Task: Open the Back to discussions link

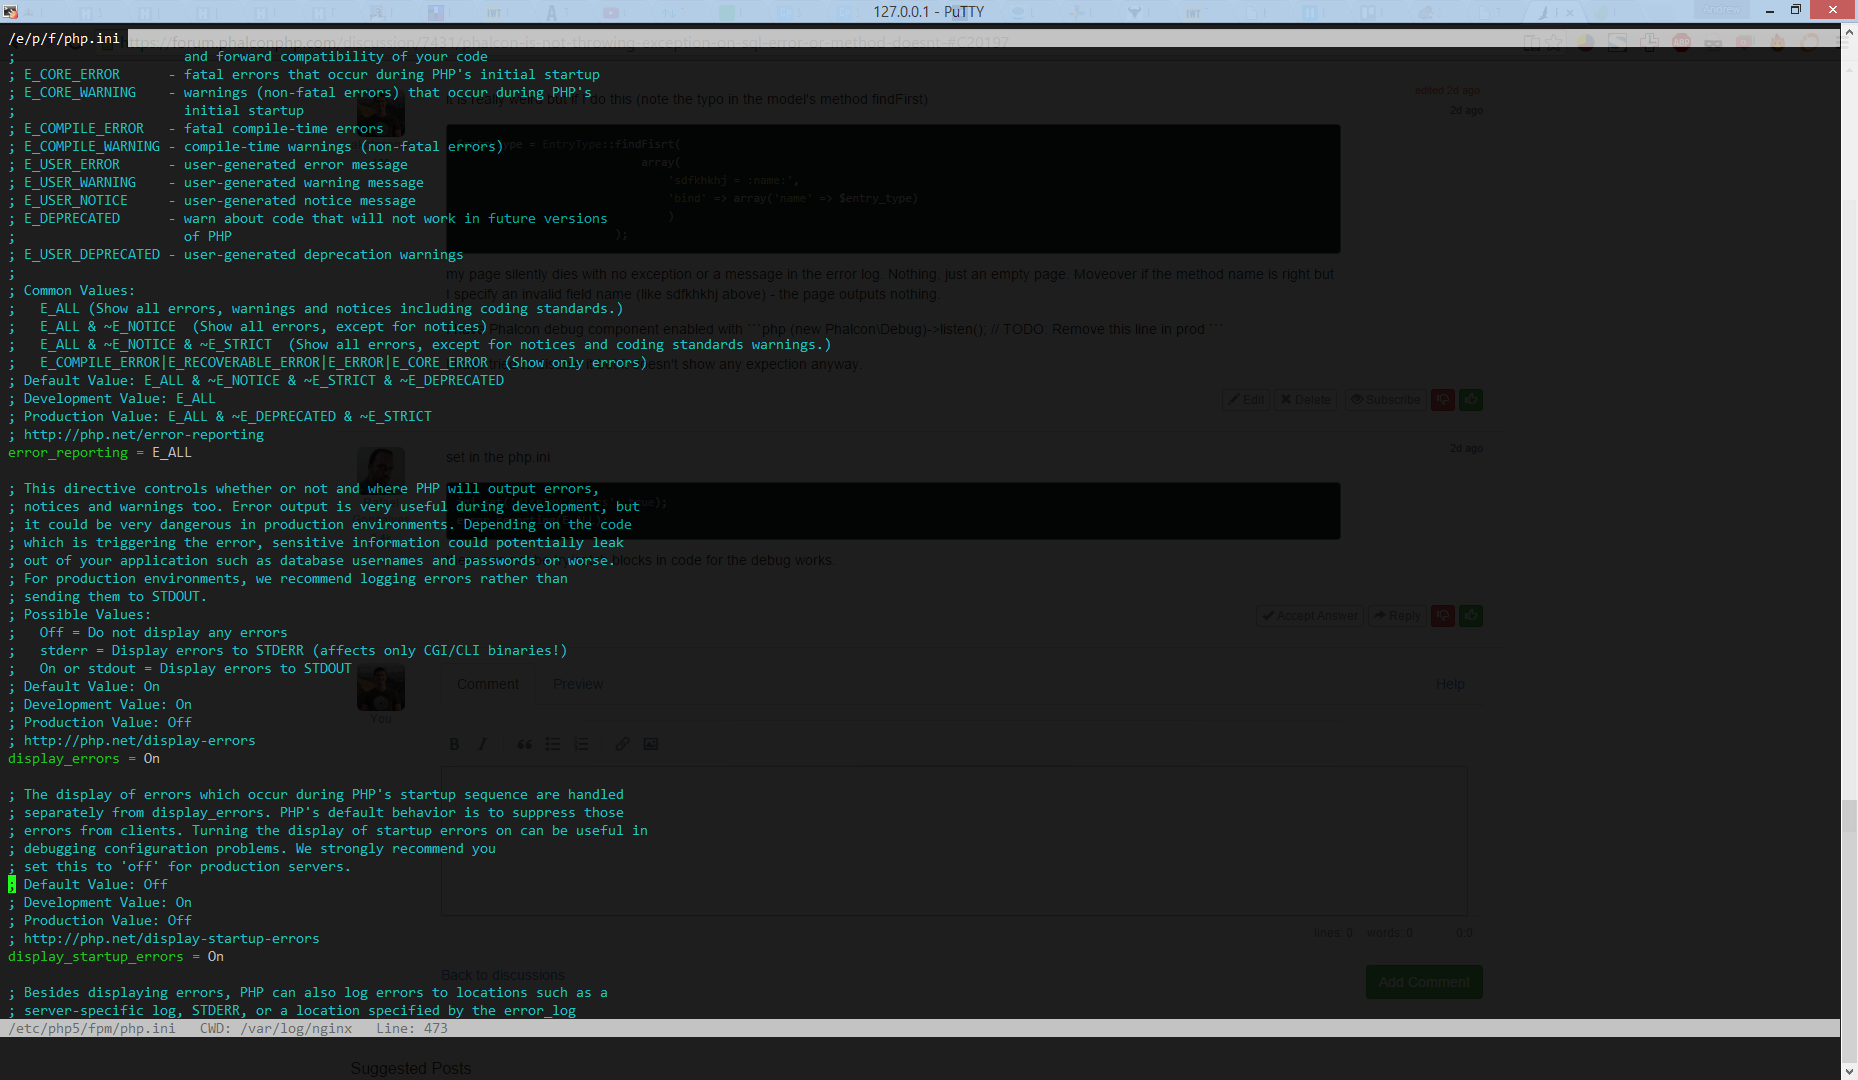Action: 502,975
